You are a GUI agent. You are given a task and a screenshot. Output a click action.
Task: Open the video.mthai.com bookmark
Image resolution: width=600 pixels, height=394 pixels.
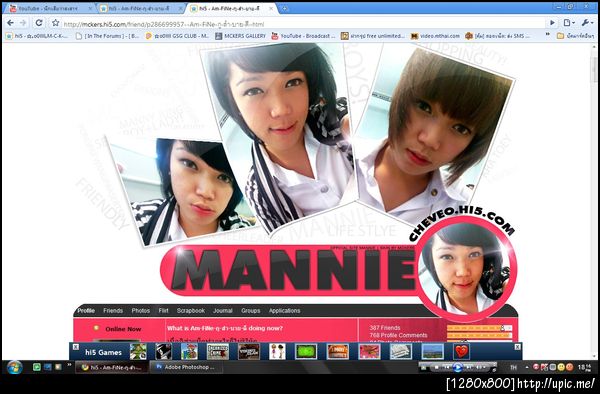[435, 36]
